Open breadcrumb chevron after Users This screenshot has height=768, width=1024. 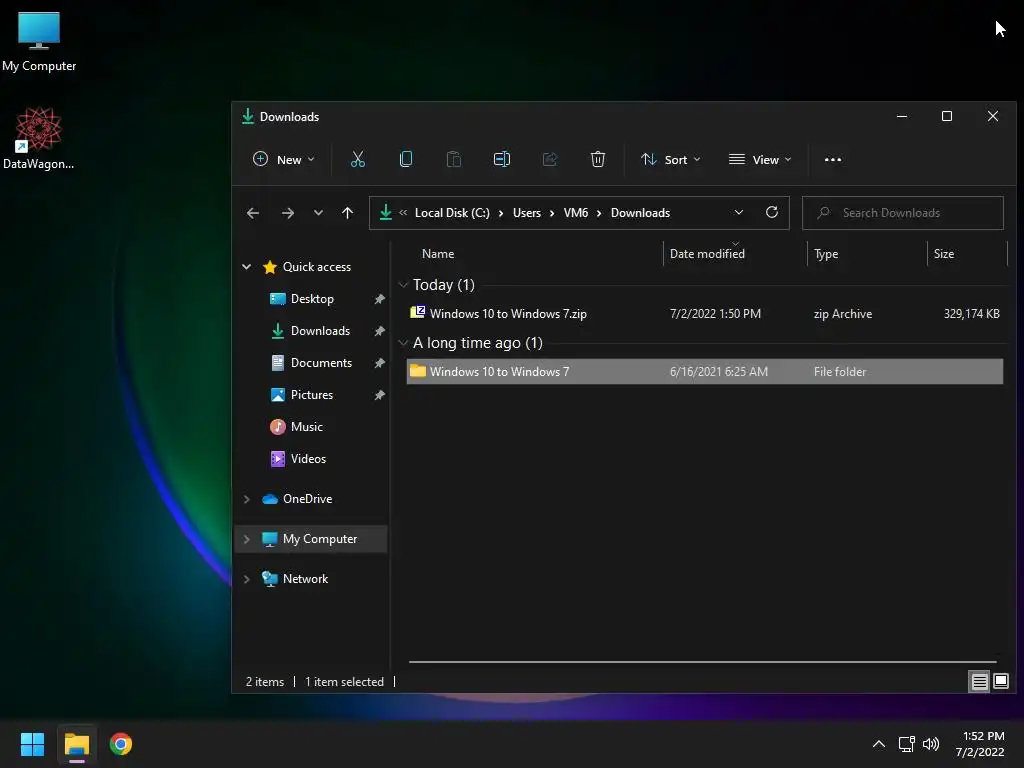[552, 213]
